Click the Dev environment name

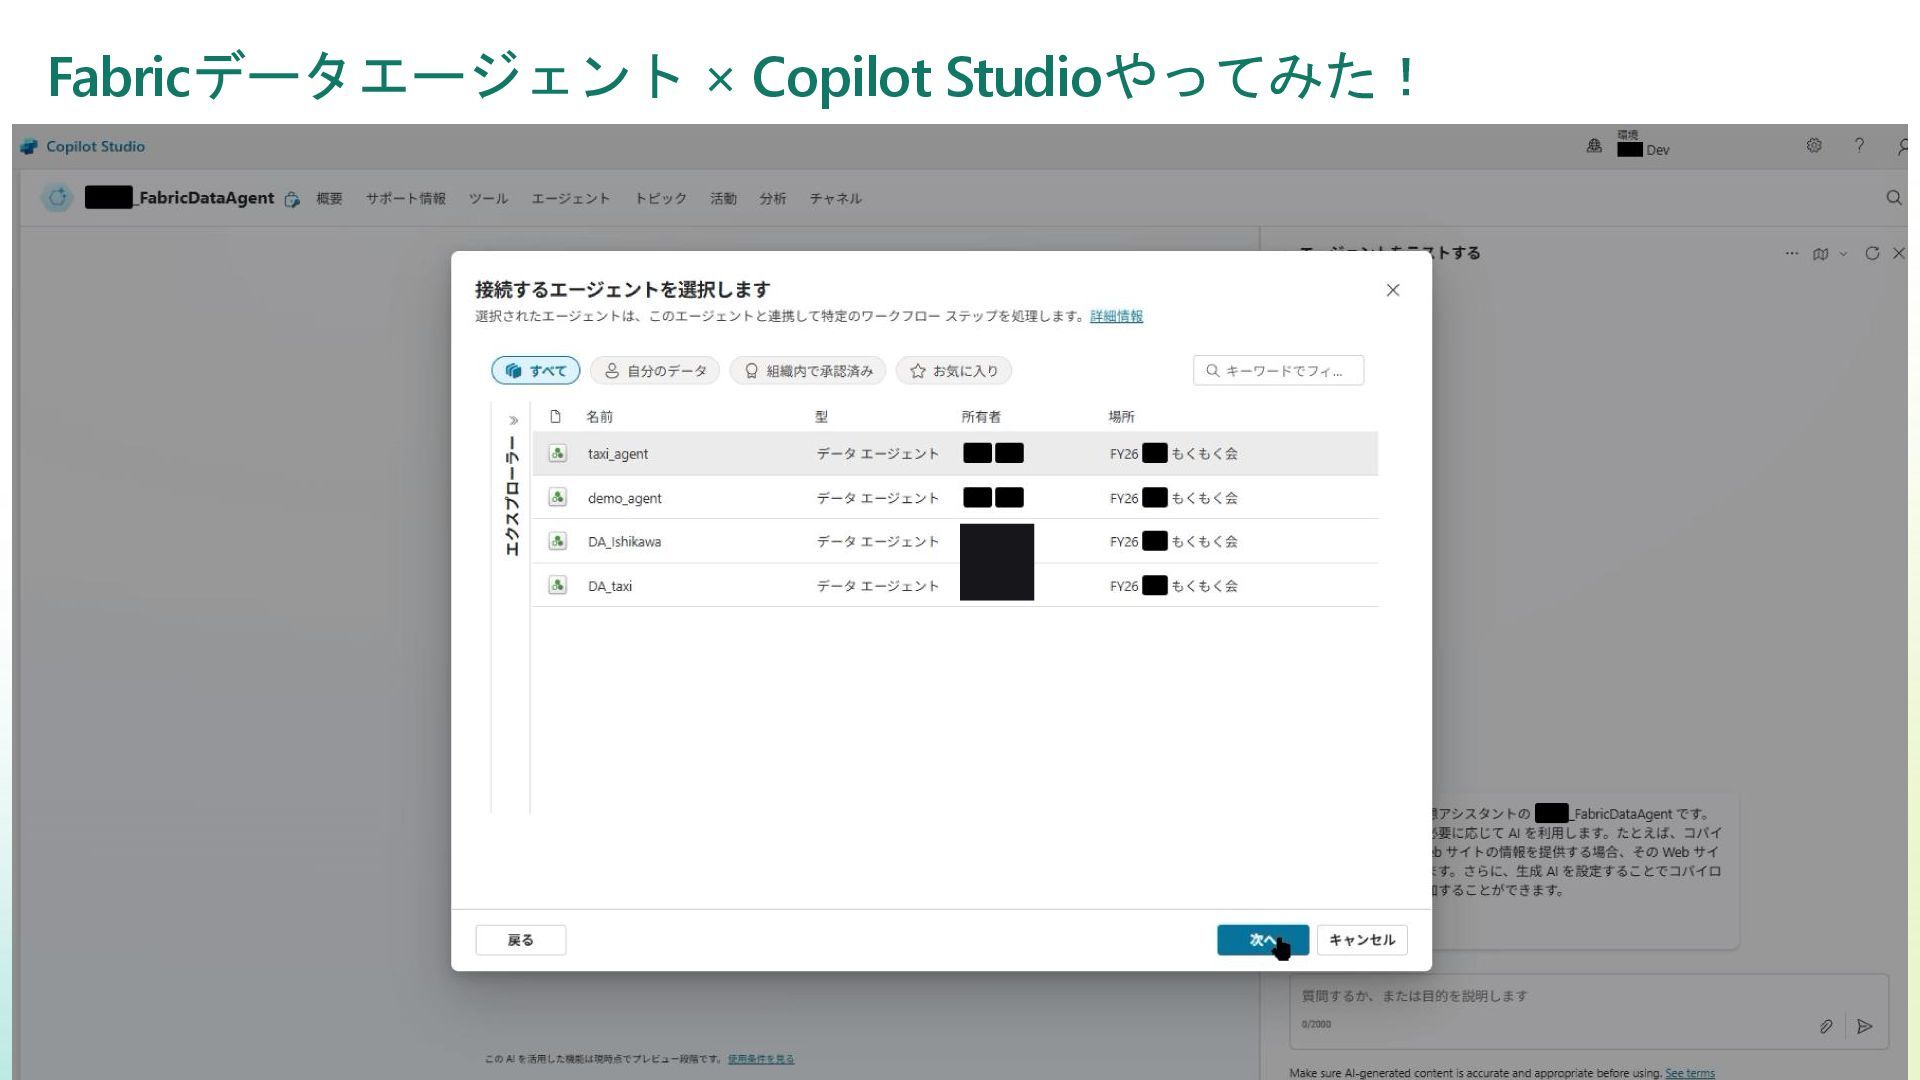click(1657, 150)
